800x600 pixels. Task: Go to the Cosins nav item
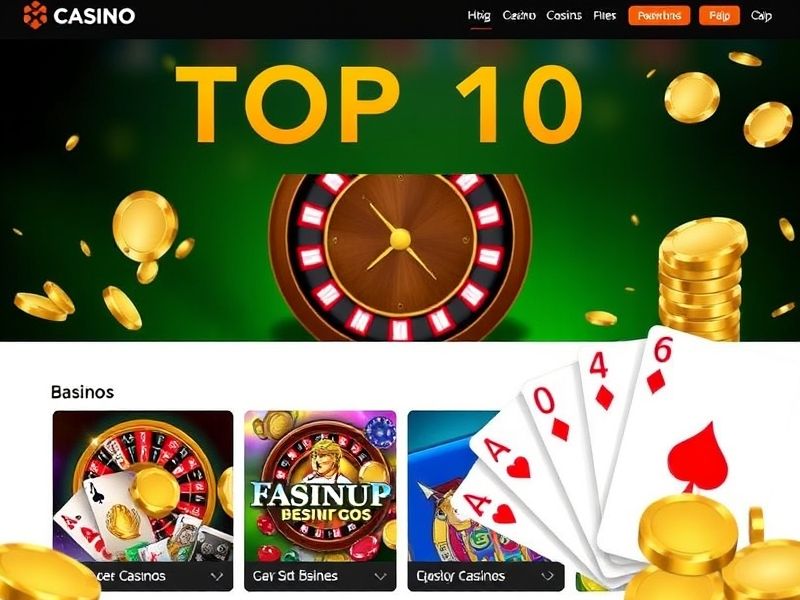click(564, 16)
